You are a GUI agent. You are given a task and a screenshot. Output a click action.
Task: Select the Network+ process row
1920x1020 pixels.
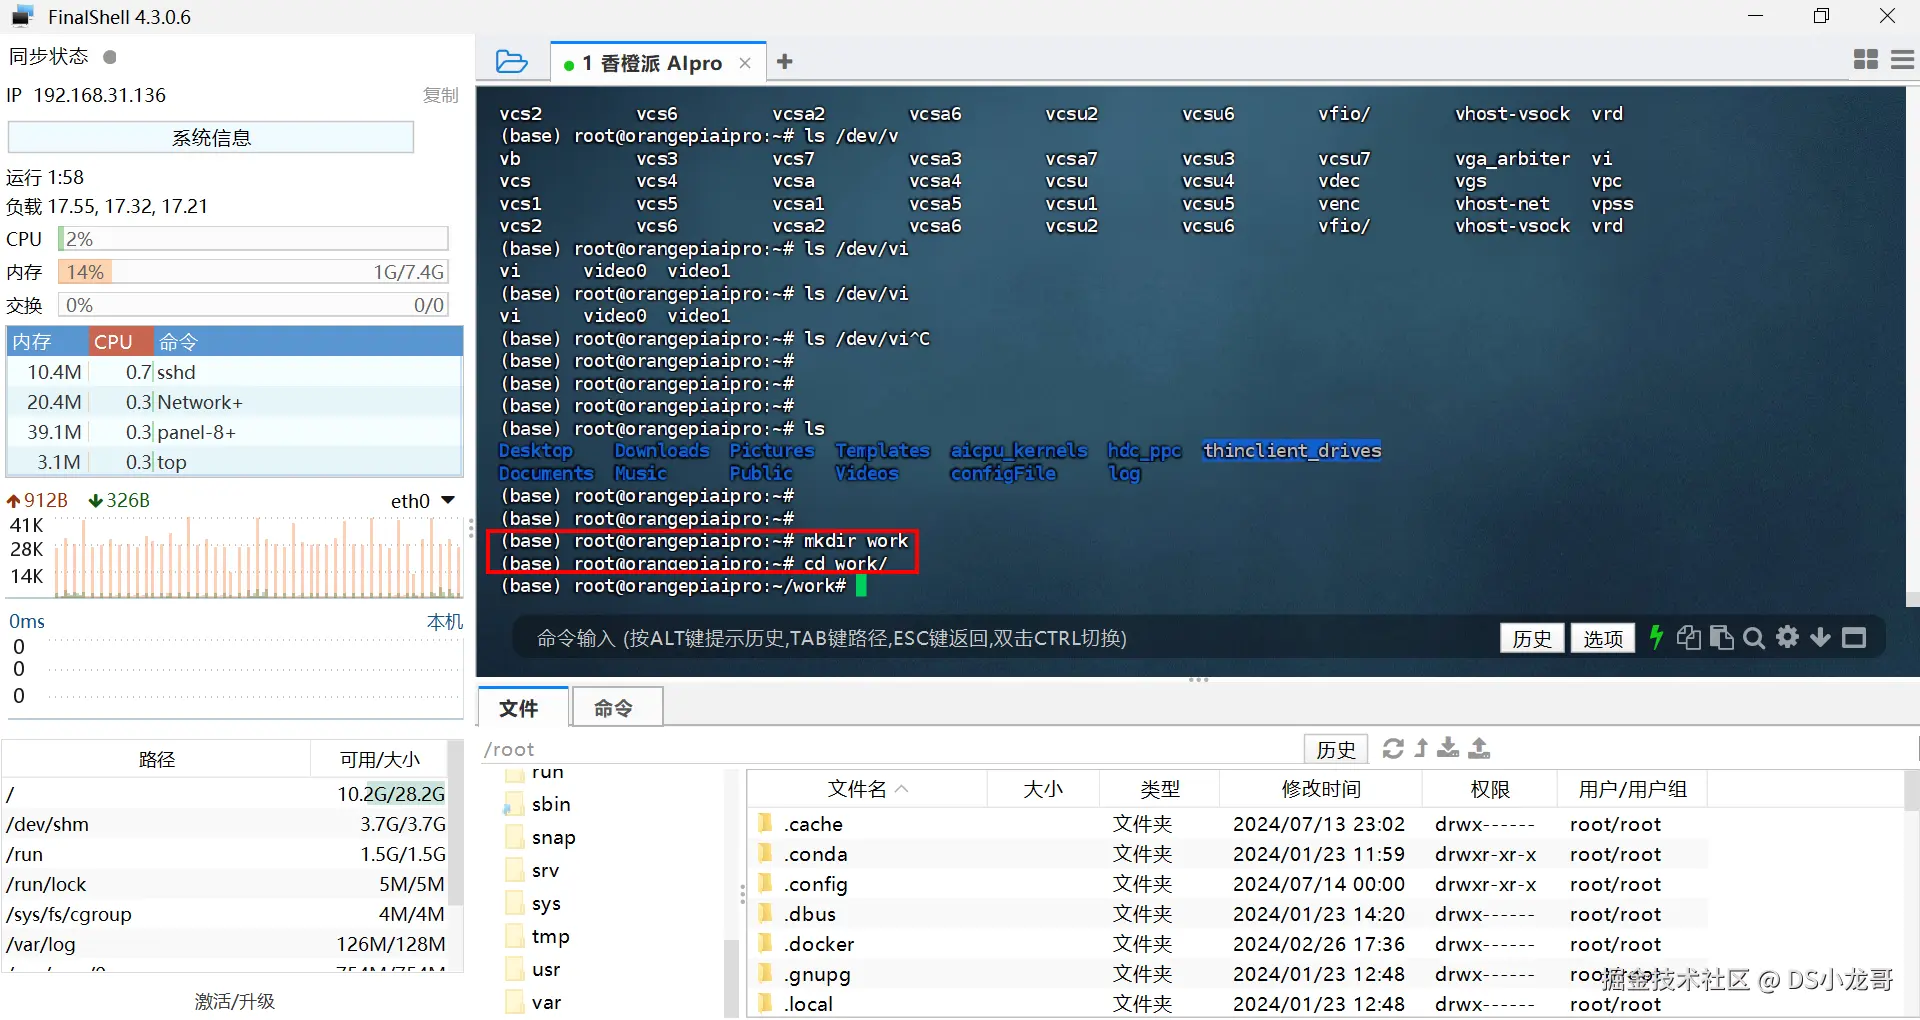235,402
